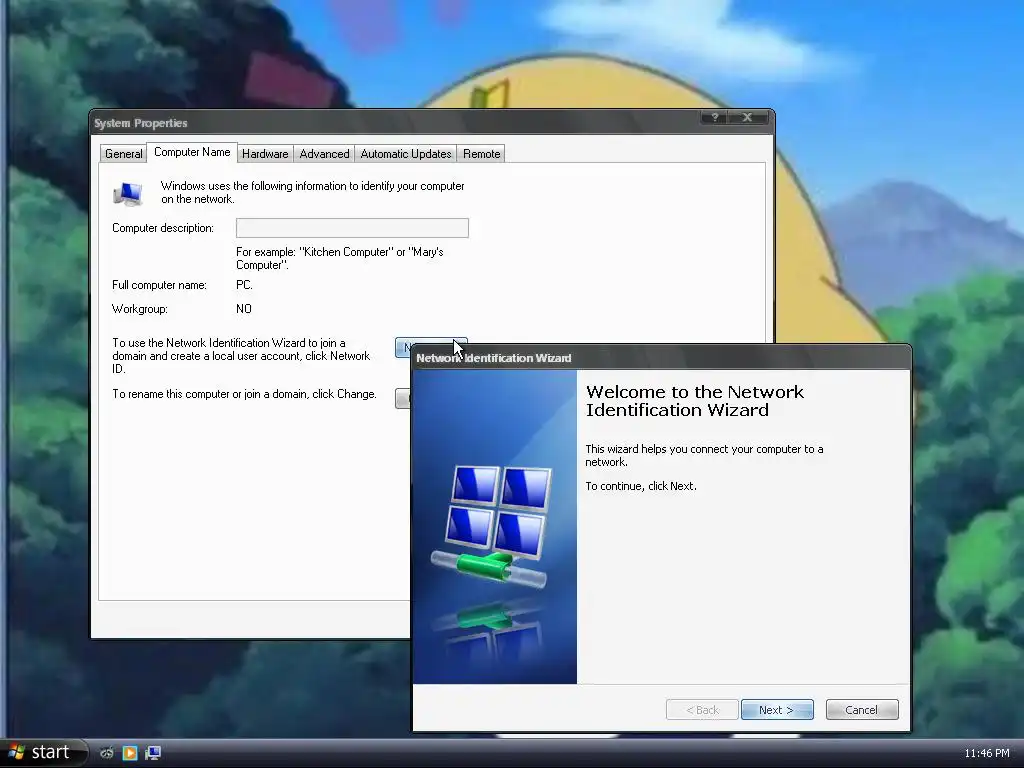Screen dimensions: 1024x768
Task: Click the partially hidden Change button
Action: click(403, 398)
